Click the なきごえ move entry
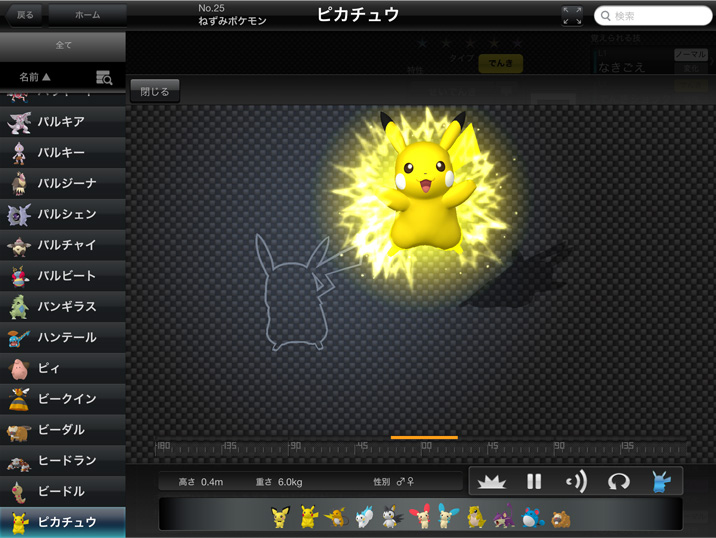 [621, 68]
